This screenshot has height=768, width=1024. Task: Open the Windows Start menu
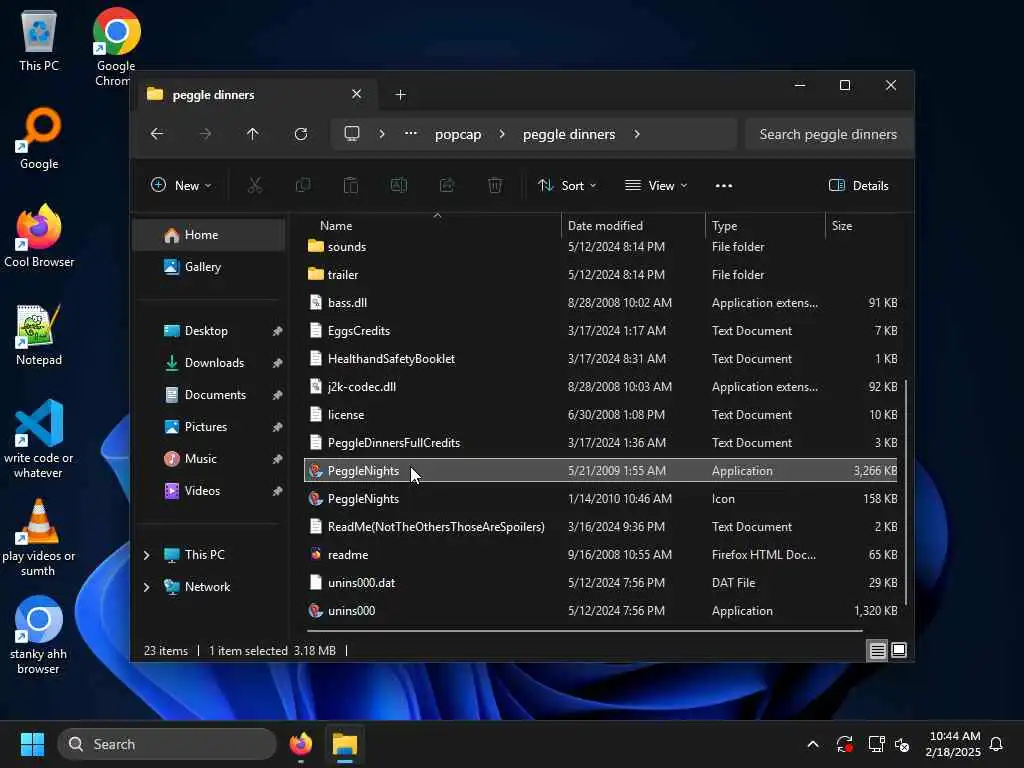(32, 744)
